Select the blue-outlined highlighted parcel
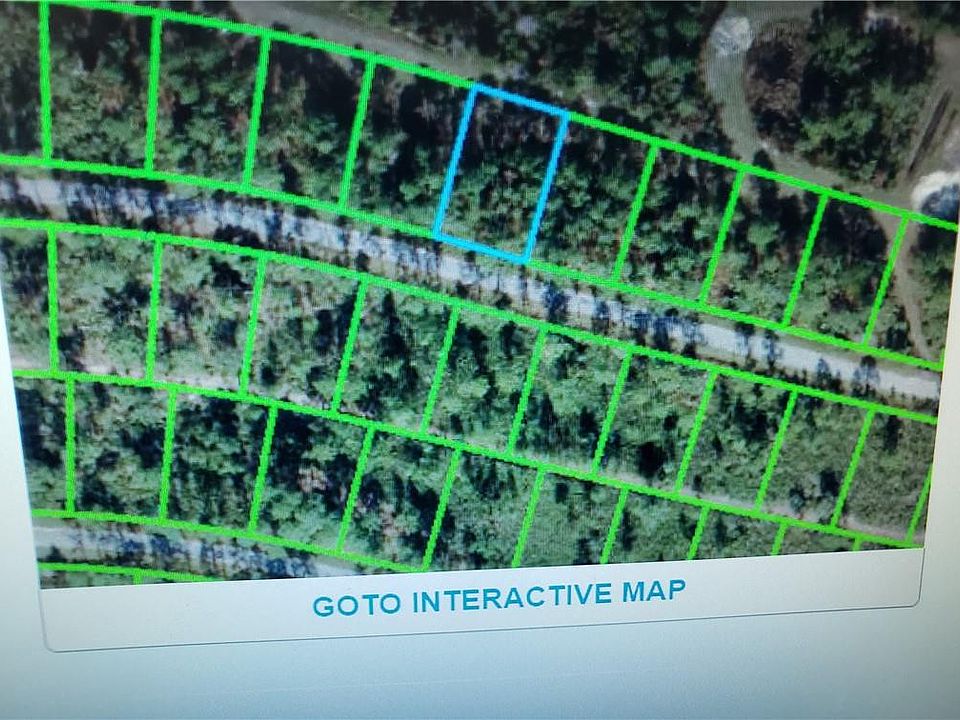Screen dimensions: 960x720 coord(500,175)
